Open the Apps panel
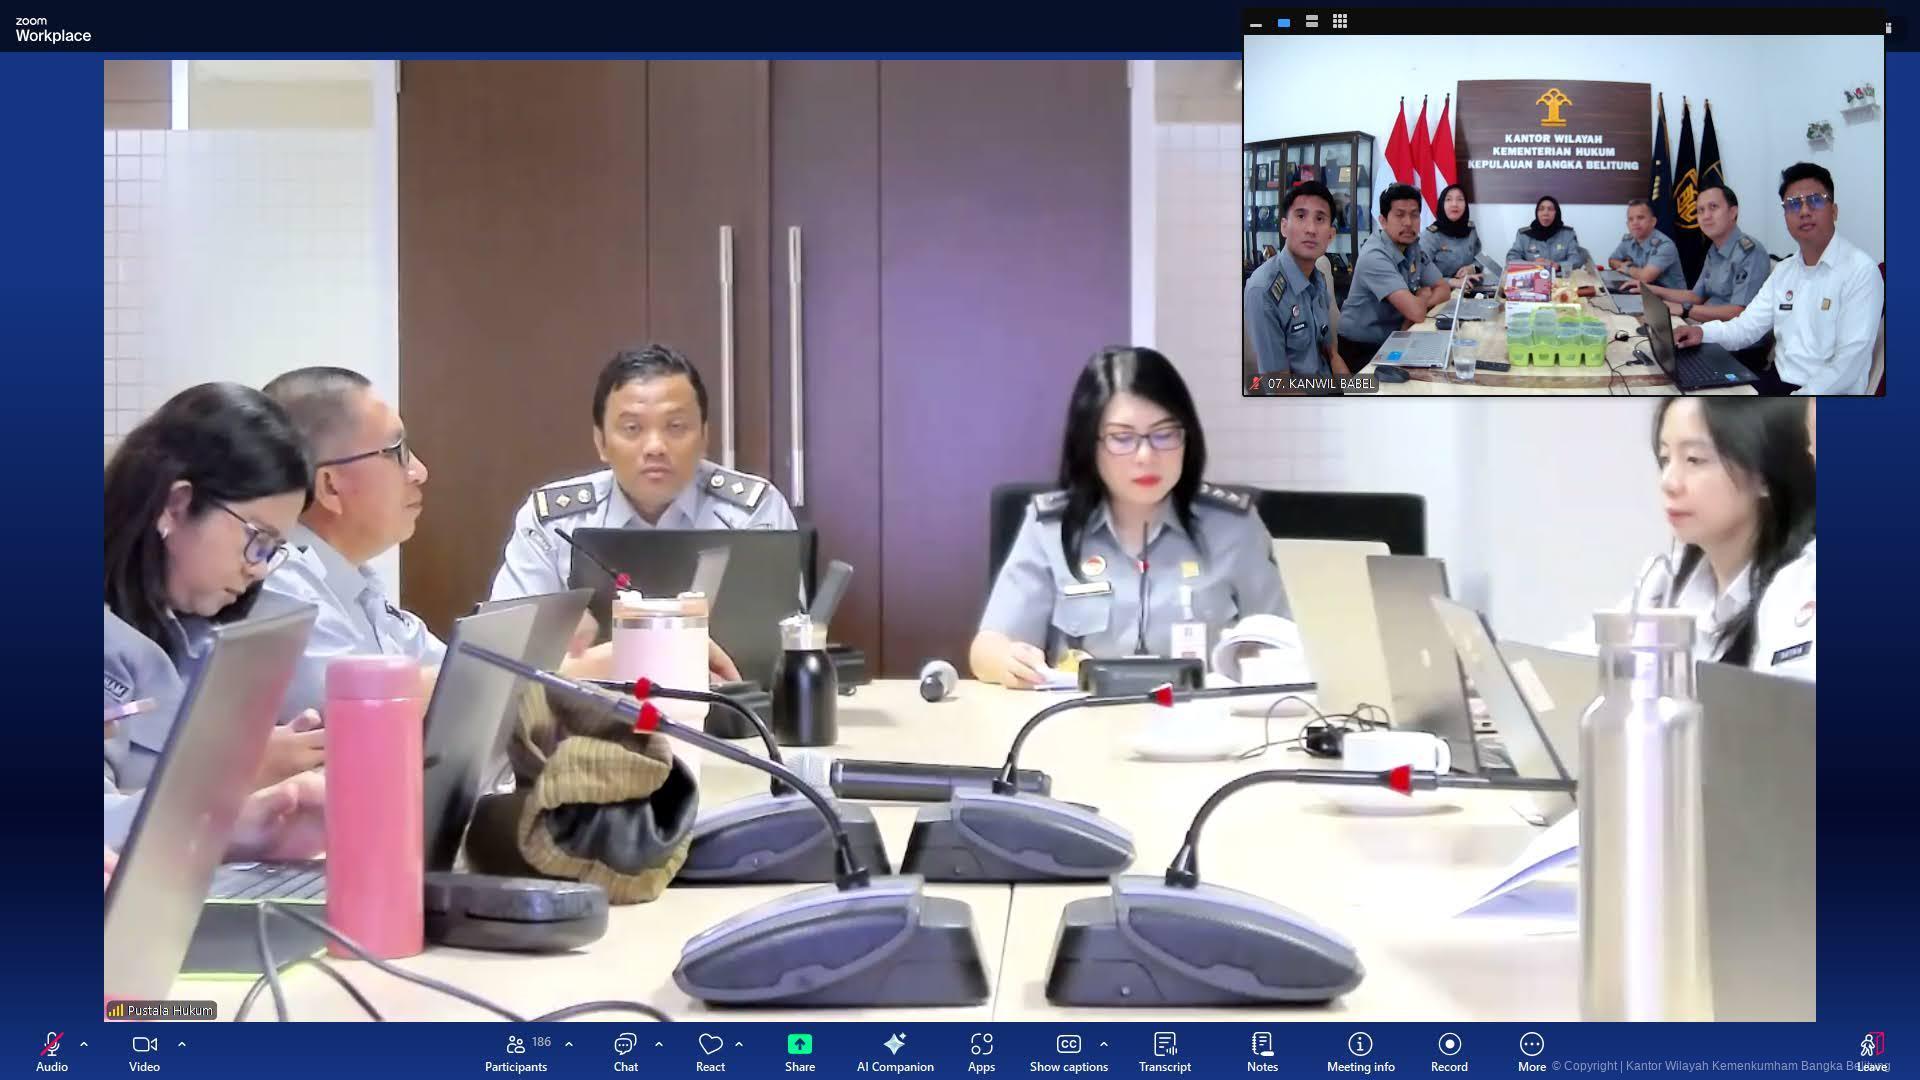 pyautogui.click(x=981, y=1045)
